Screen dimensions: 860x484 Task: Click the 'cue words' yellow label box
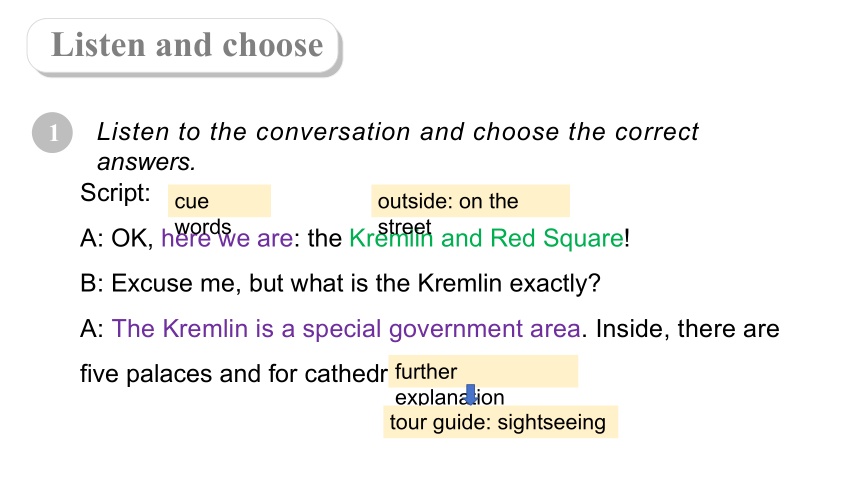[219, 201]
